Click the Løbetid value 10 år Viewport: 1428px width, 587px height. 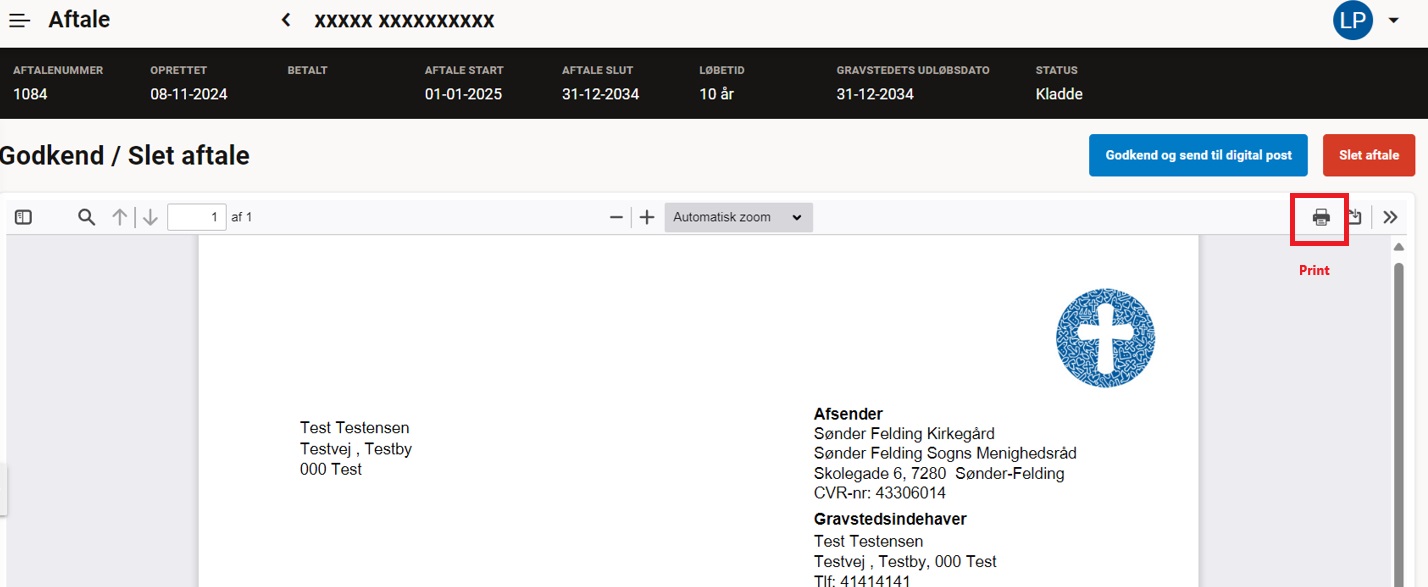pyautogui.click(x=716, y=94)
